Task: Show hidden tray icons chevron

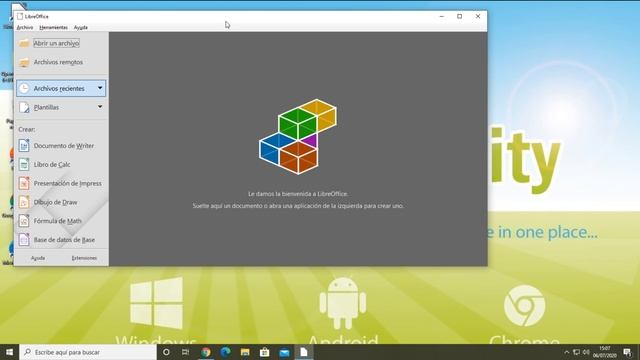Action: coord(567,352)
